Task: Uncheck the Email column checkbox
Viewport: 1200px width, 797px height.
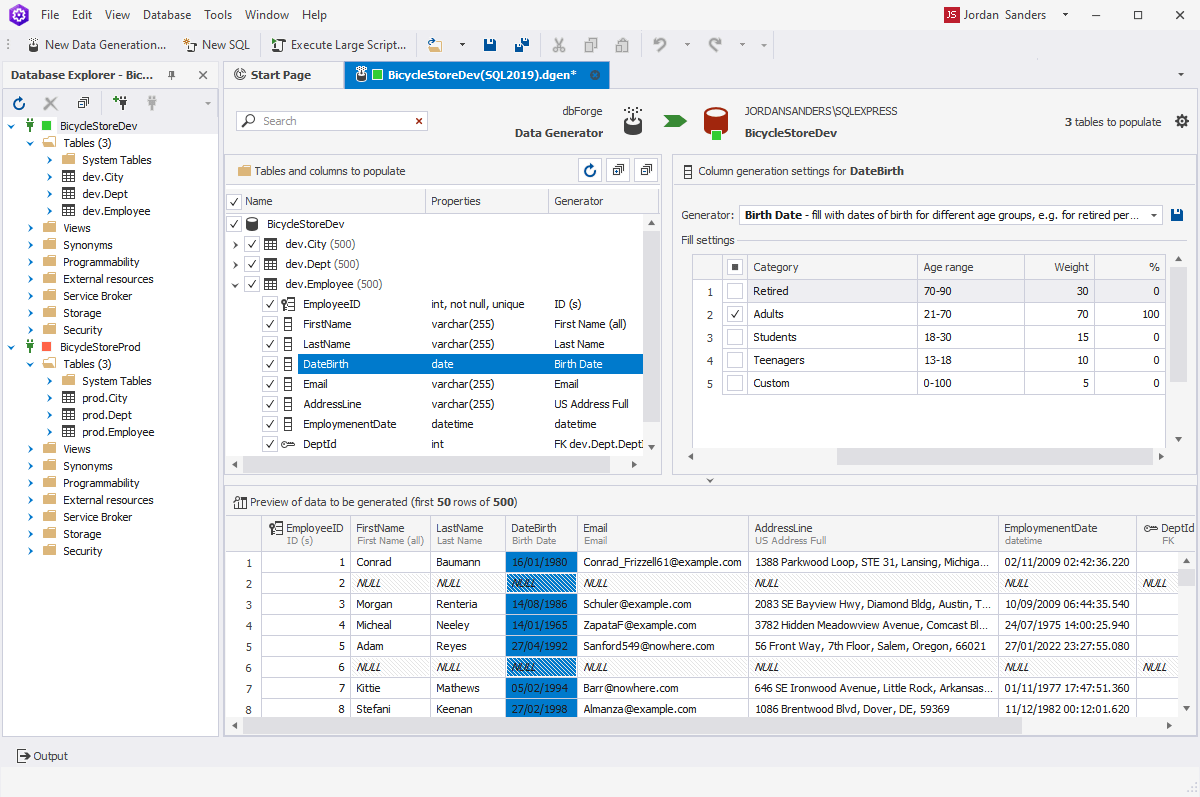Action: coord(268,383)
